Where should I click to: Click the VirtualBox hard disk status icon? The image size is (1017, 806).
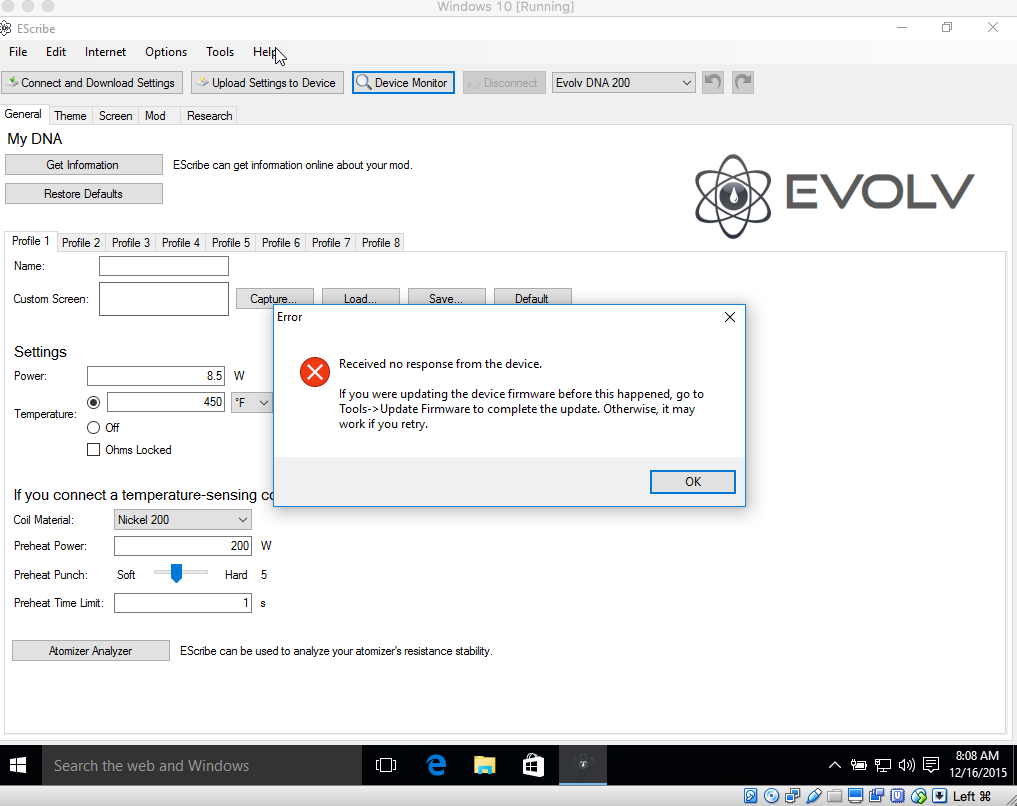(750, 796)
